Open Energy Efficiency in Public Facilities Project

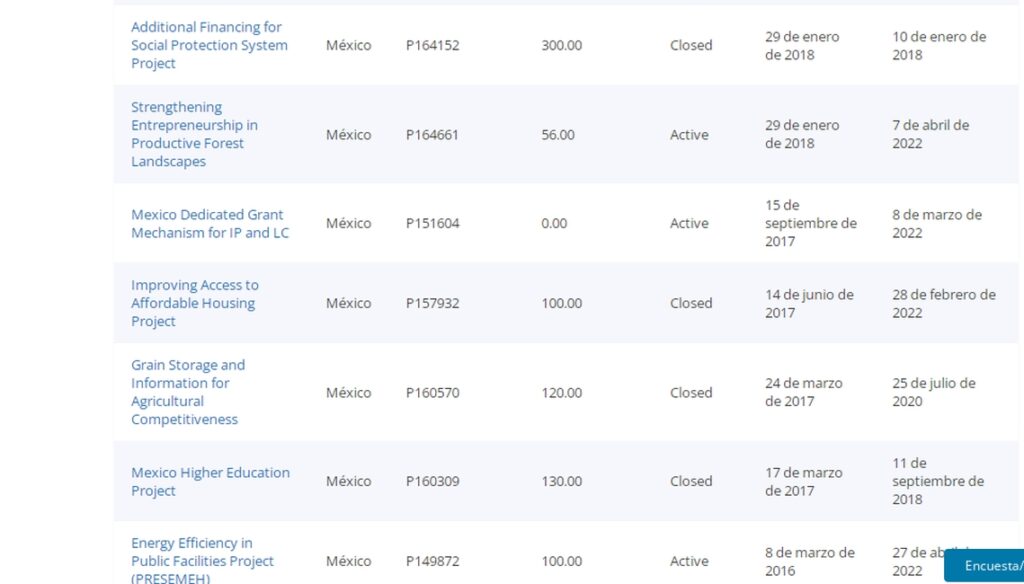click(x=202, y=560)
